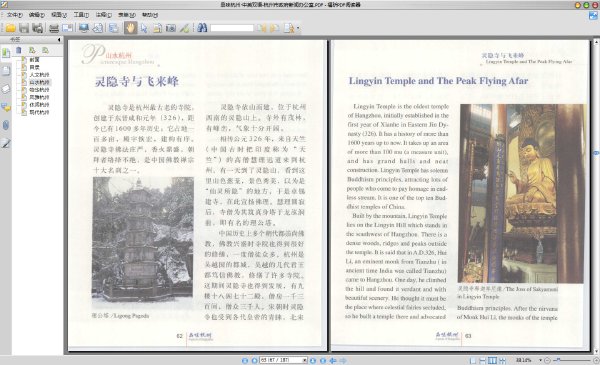Click the binoculars Find icon
The width and height of the screenshot is (600, 365).
pos(202,28)
